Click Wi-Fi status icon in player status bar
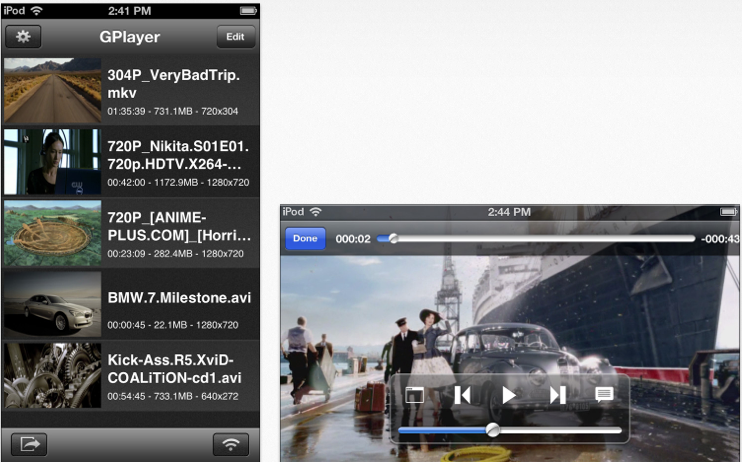 point(315,212)
